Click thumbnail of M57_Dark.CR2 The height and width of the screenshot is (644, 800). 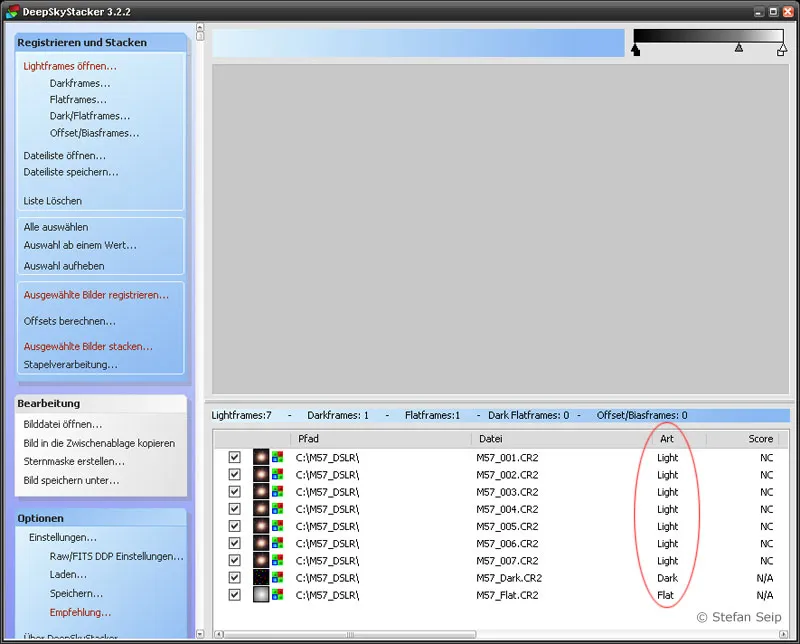[x=261, y=578]
